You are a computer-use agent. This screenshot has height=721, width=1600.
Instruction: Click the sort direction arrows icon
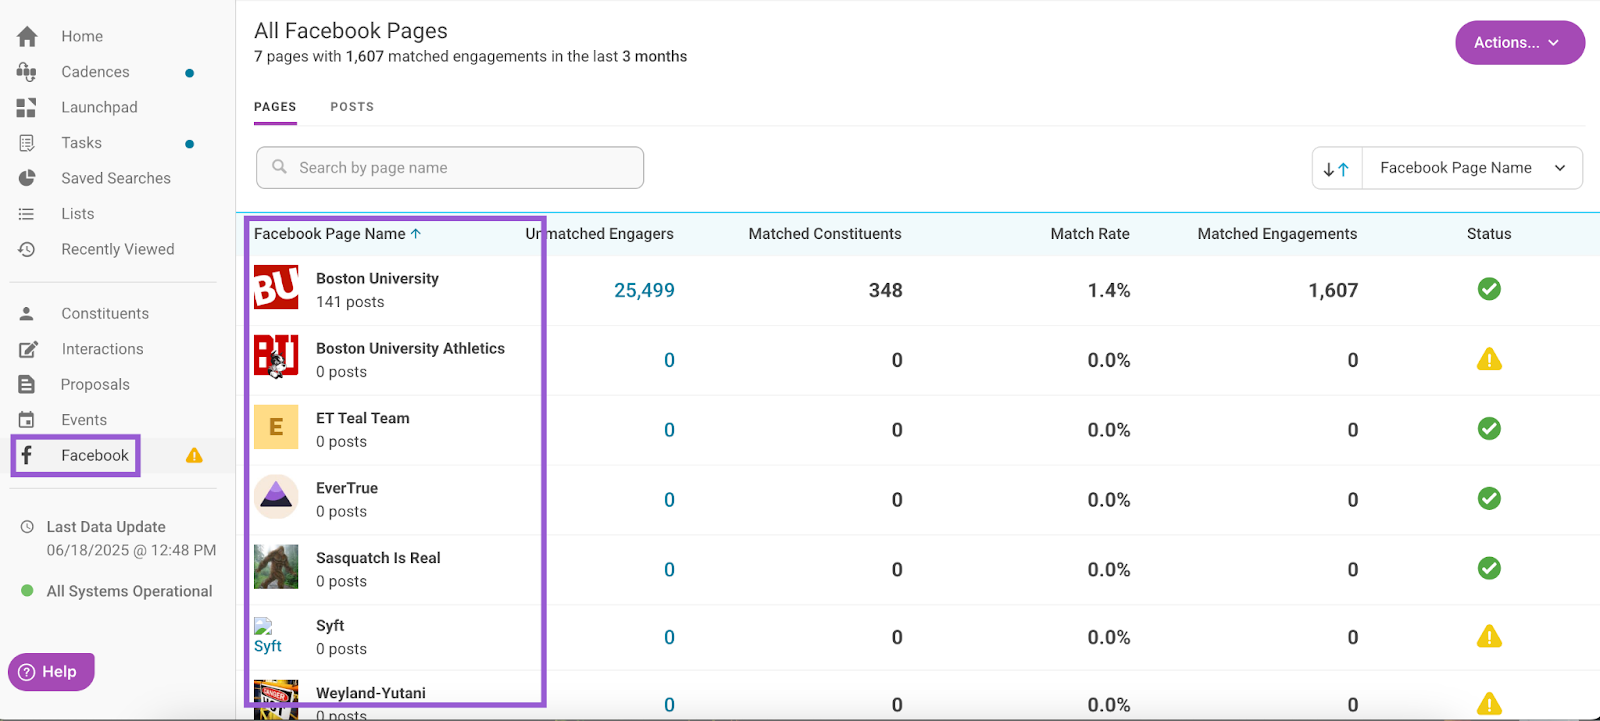click(x=1336, y=169)
